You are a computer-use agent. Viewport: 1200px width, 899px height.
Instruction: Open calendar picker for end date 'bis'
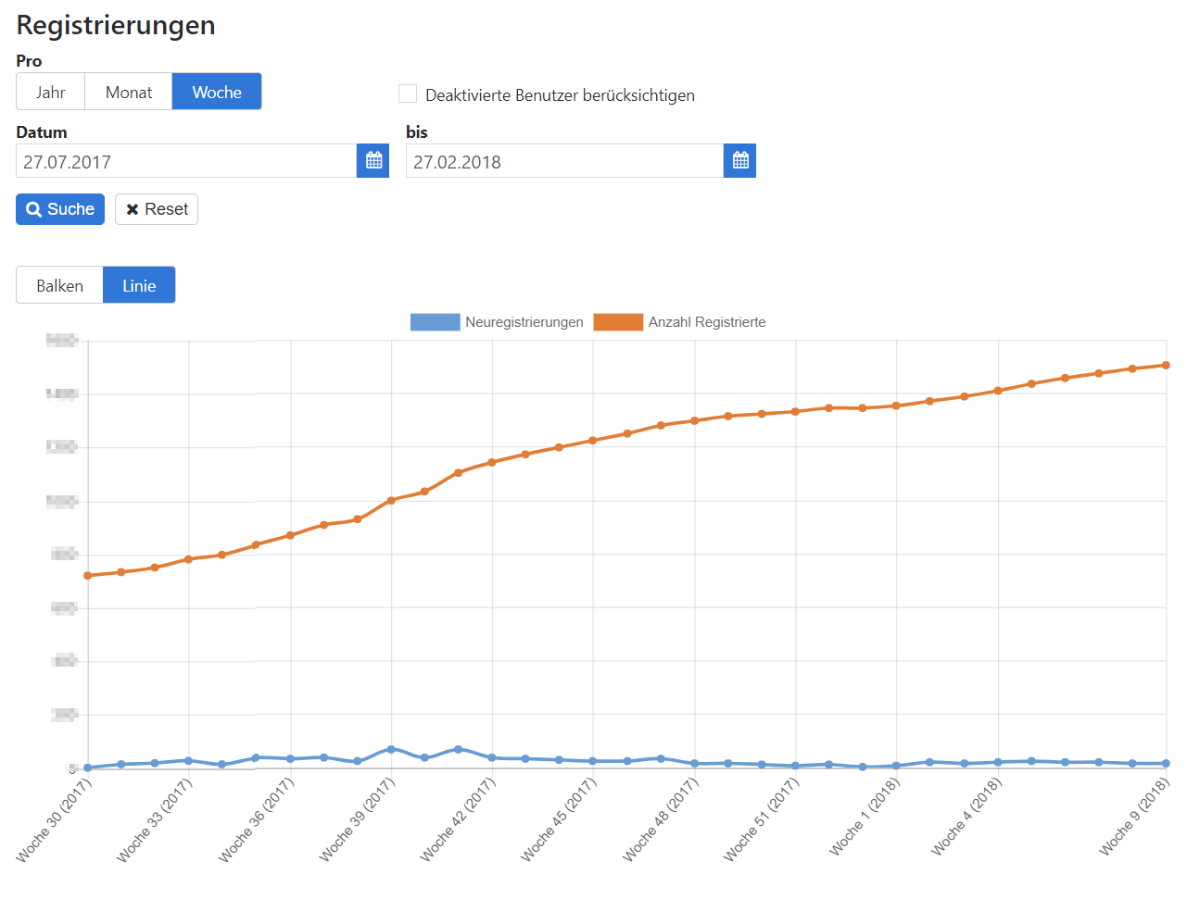[x=740, y=161]
